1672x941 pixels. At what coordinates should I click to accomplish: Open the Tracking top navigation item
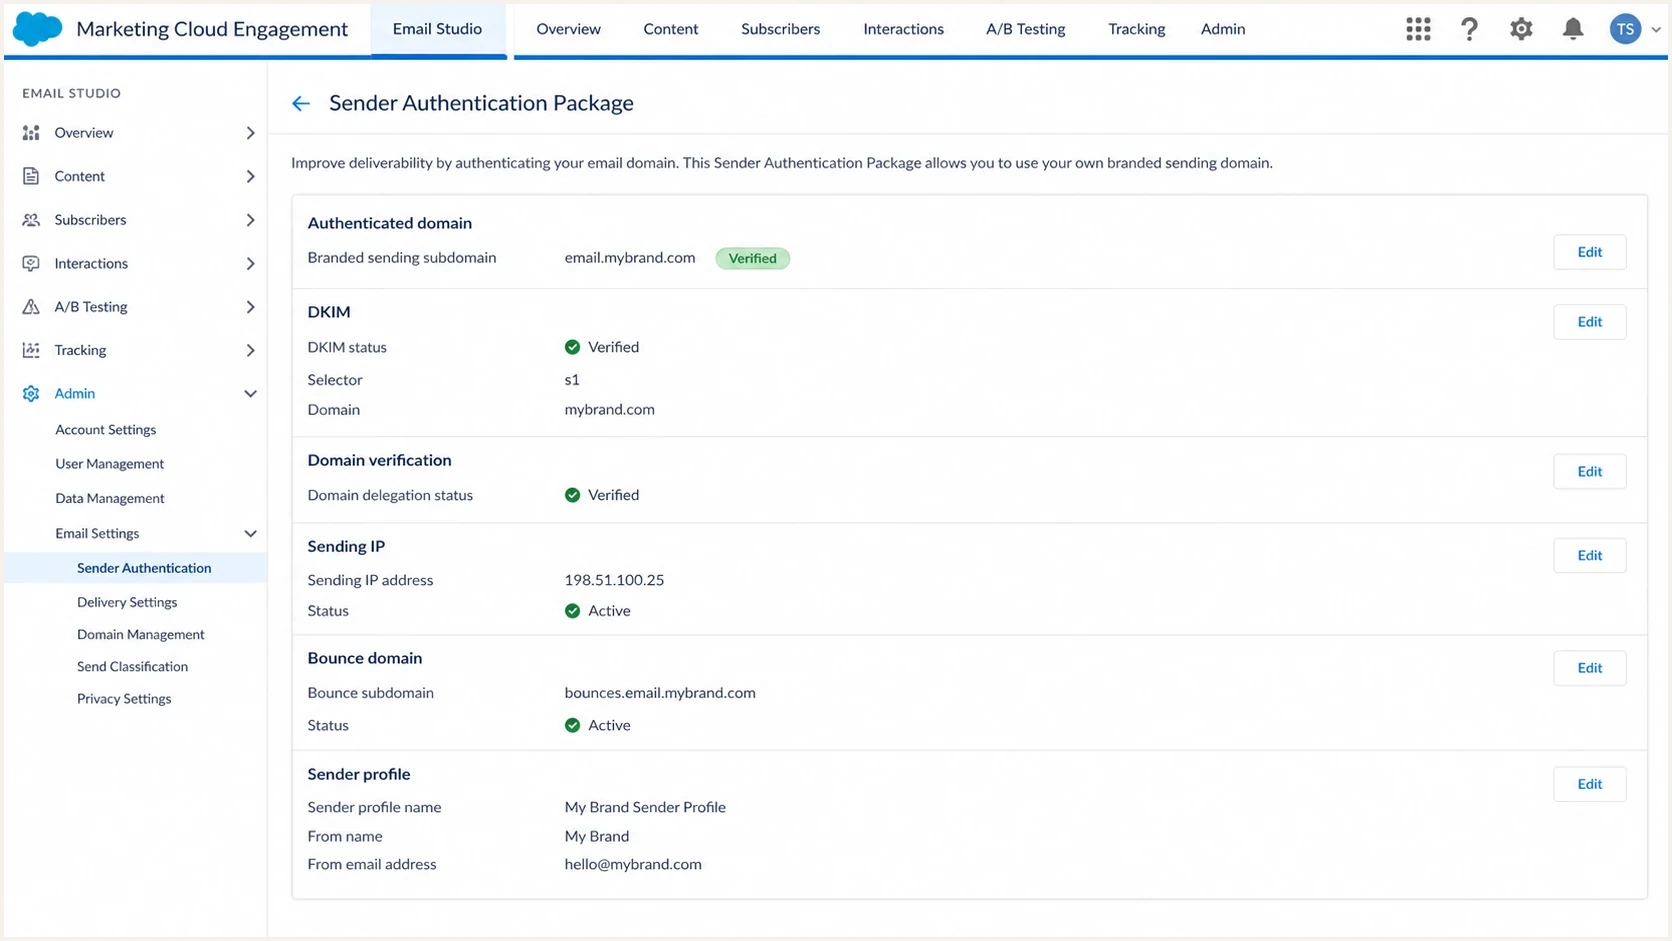tap(1136, 29)
